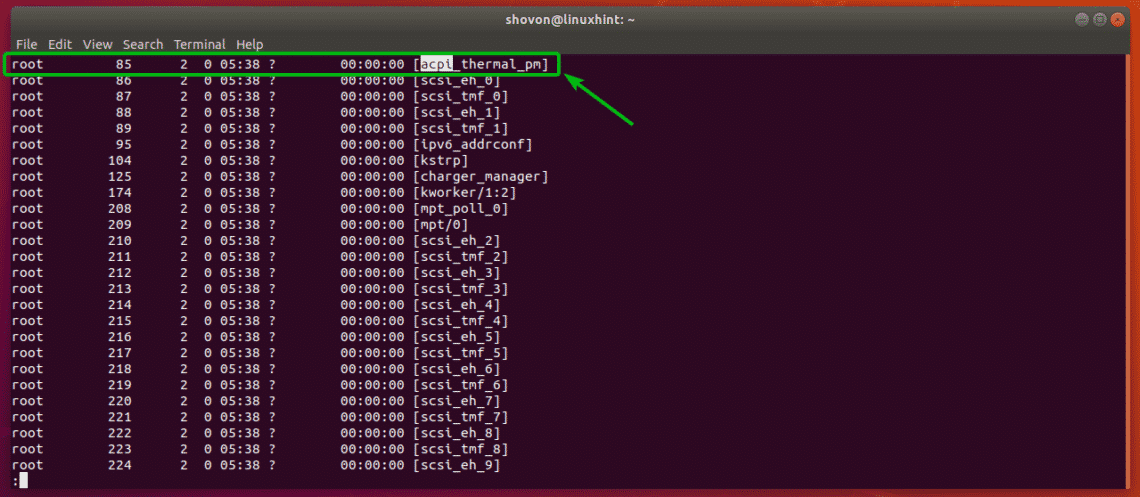
Task: Open the Search menu
Action: (x=142, y=44)
